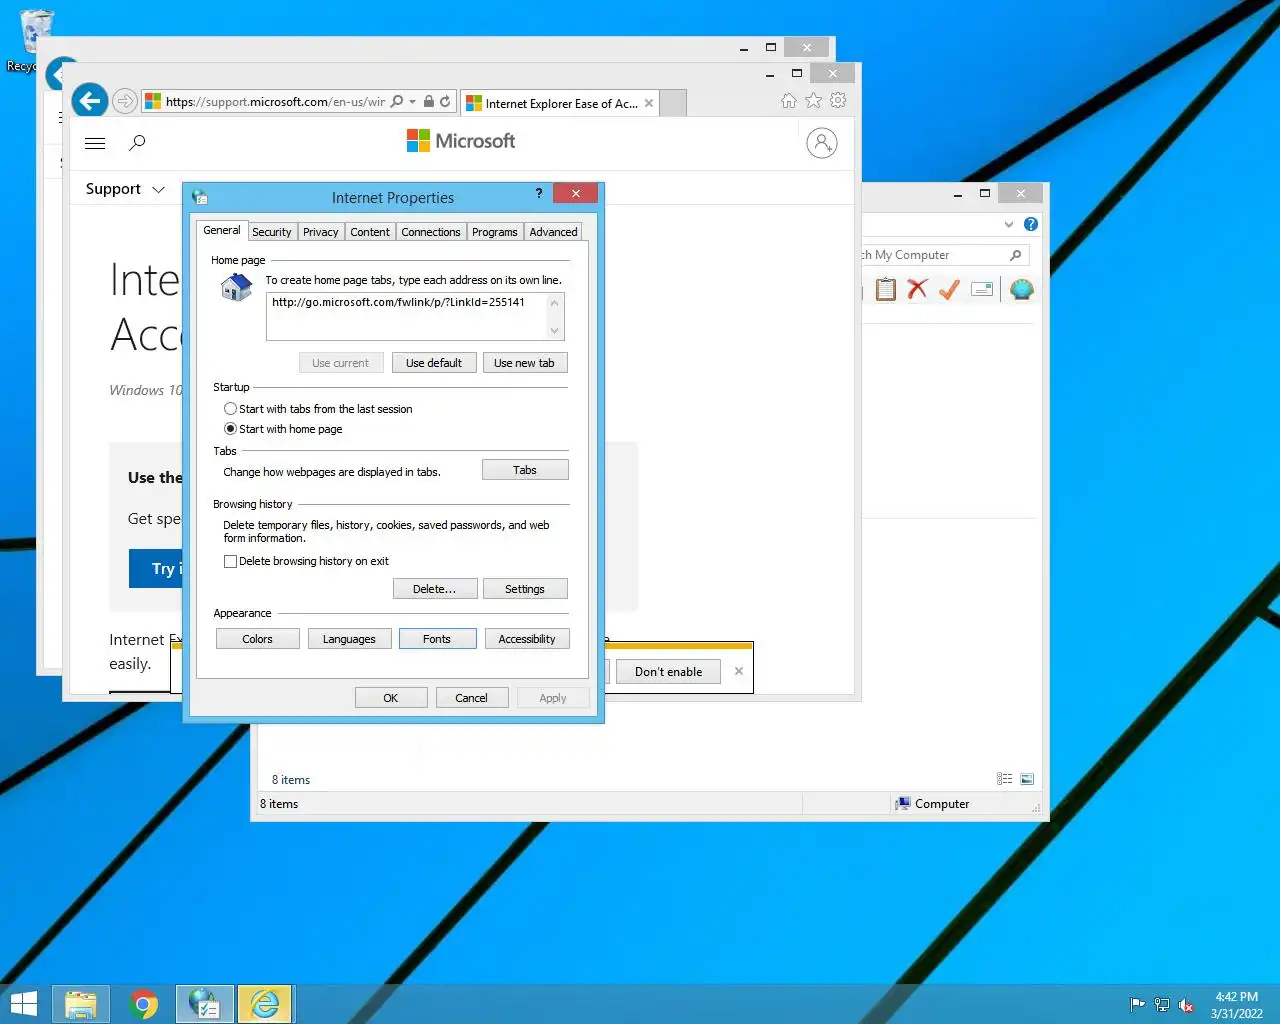This screenshot has width=1280, height=1024.
Task: Open the Languages button
Action: (349, 639)
